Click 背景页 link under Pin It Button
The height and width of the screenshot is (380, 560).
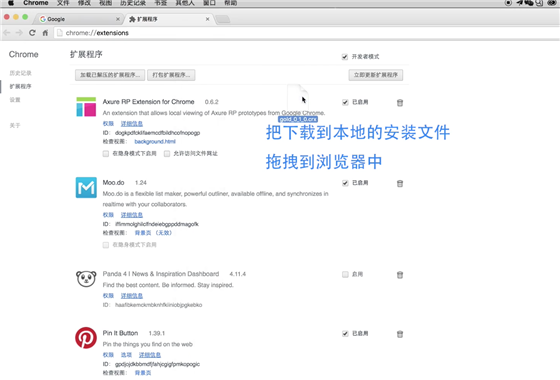click(143, 373)
